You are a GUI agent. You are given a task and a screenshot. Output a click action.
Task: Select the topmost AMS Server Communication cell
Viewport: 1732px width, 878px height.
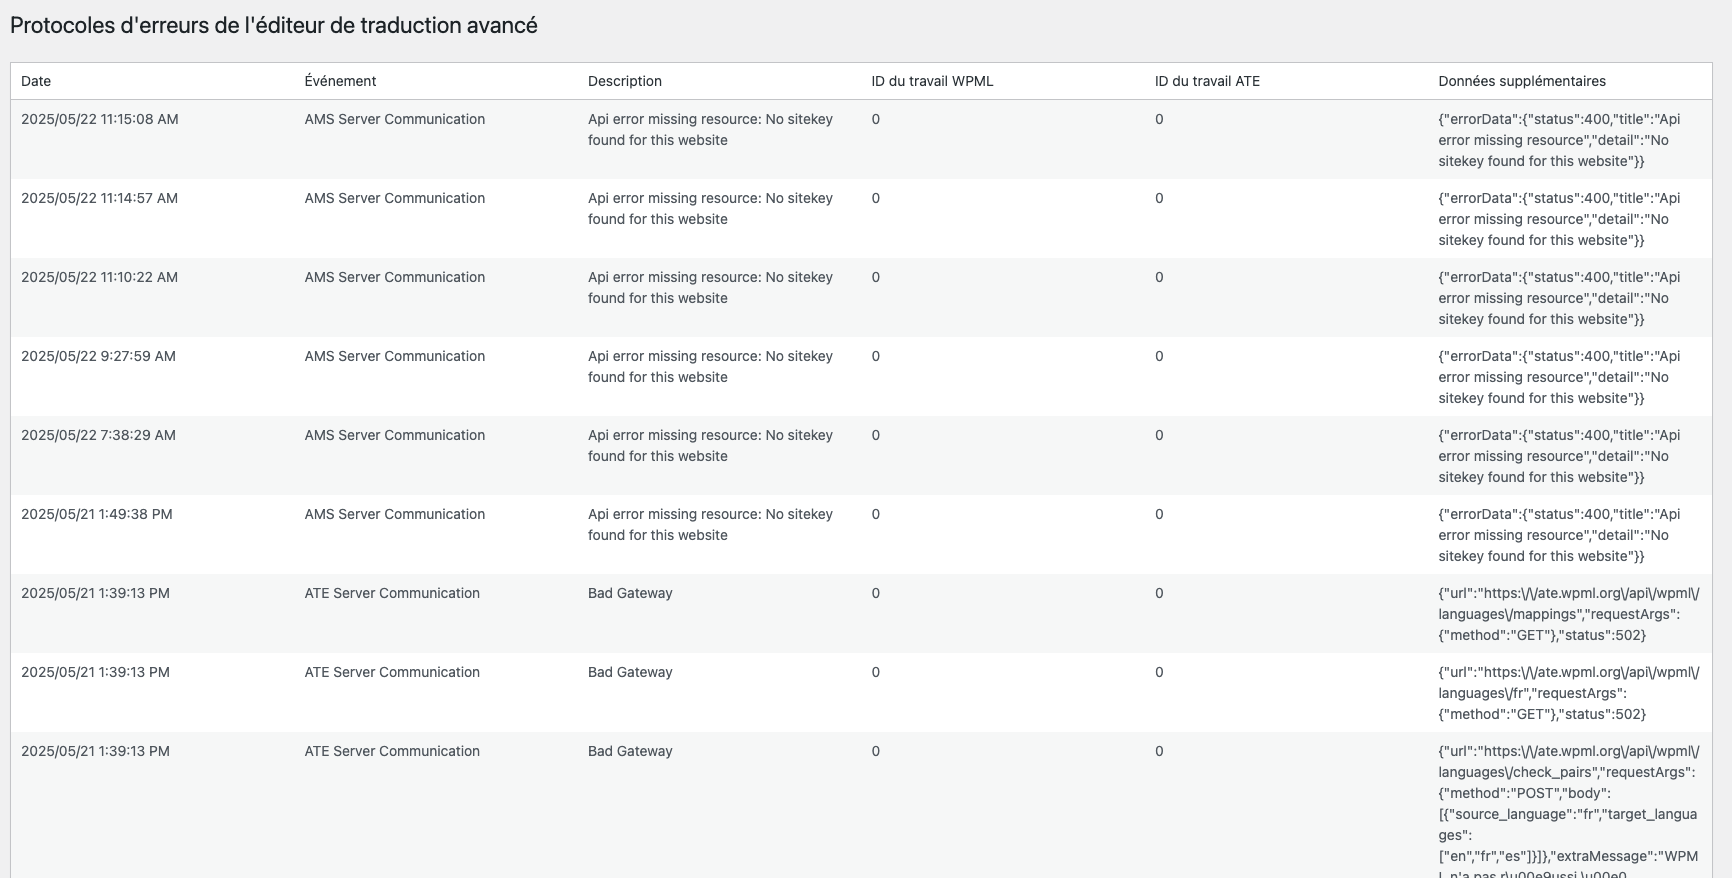(x=395, y=119)
